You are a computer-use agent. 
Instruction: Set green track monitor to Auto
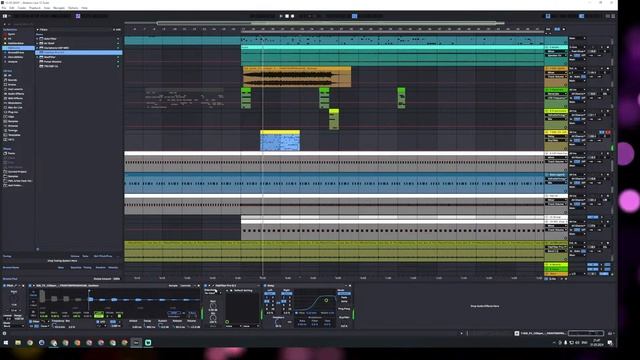(577, 98)
